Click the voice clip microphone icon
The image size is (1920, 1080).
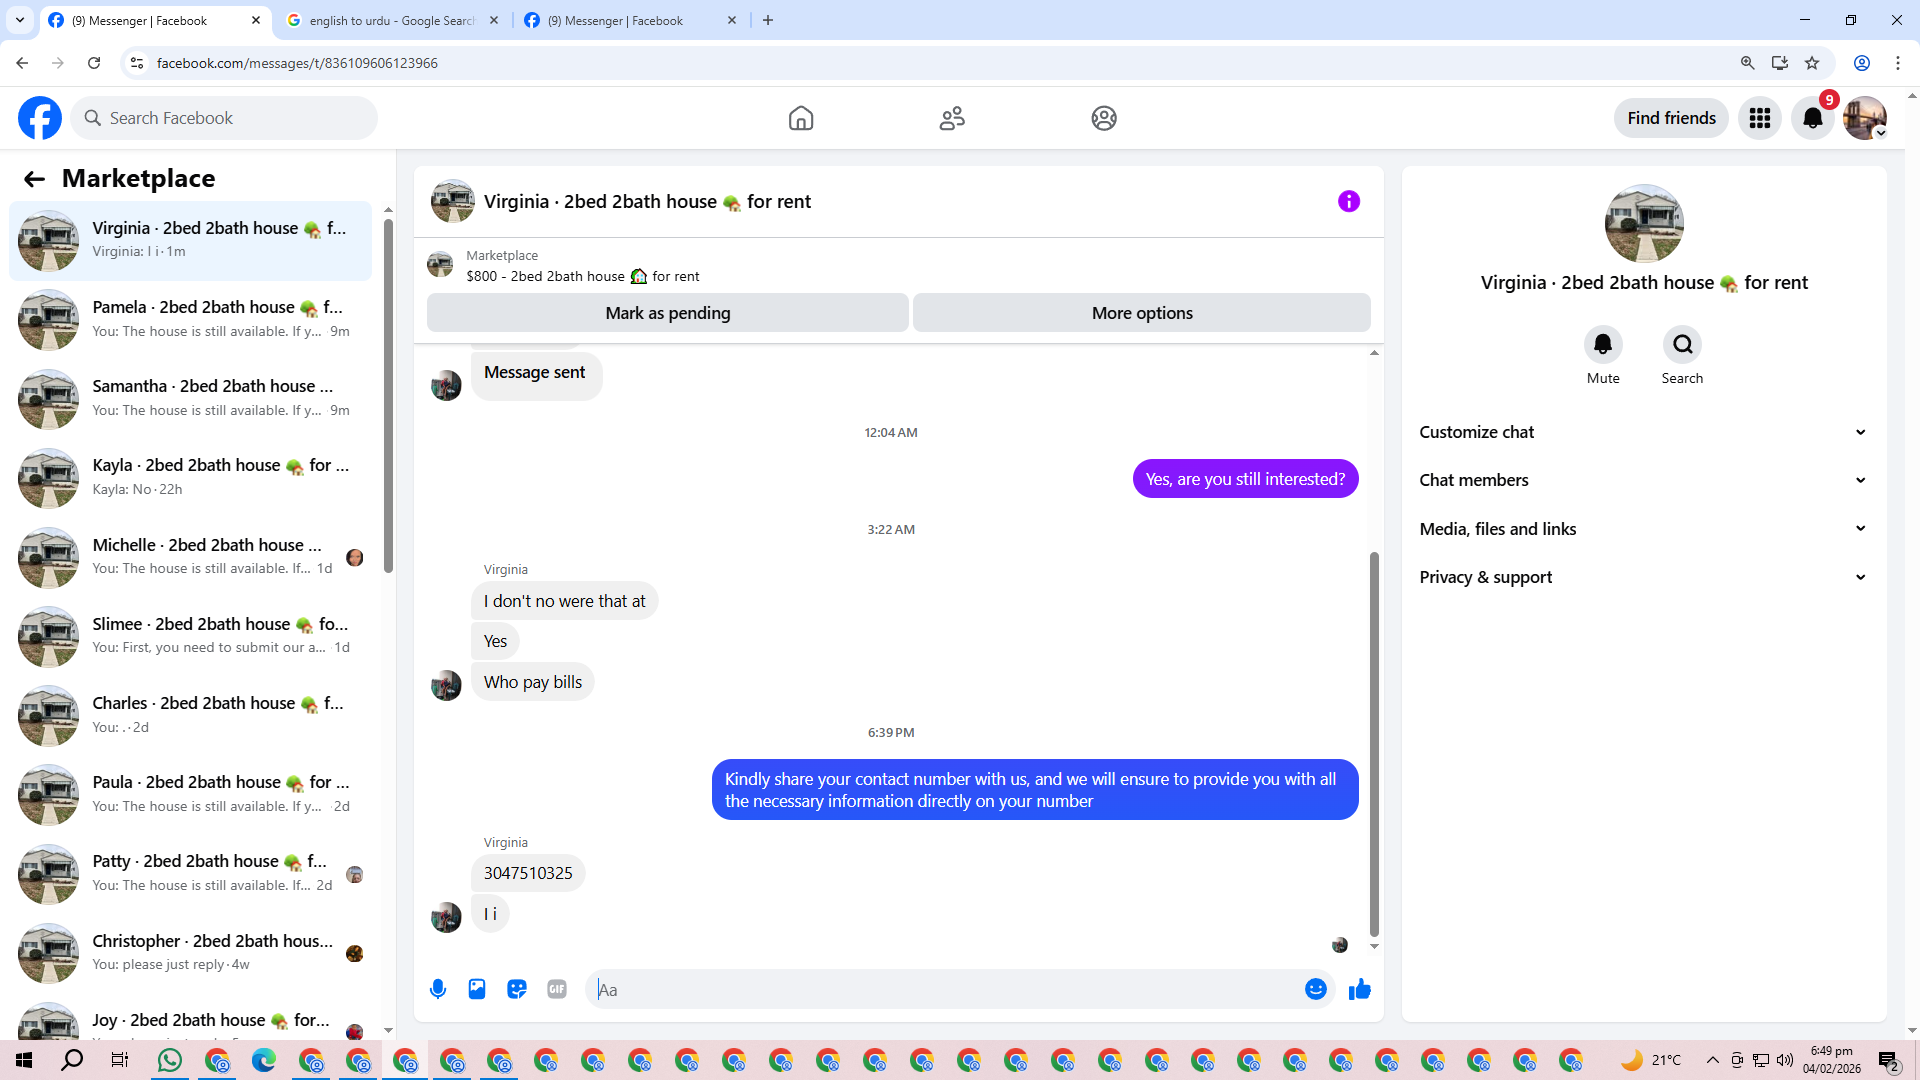[438, 989]
